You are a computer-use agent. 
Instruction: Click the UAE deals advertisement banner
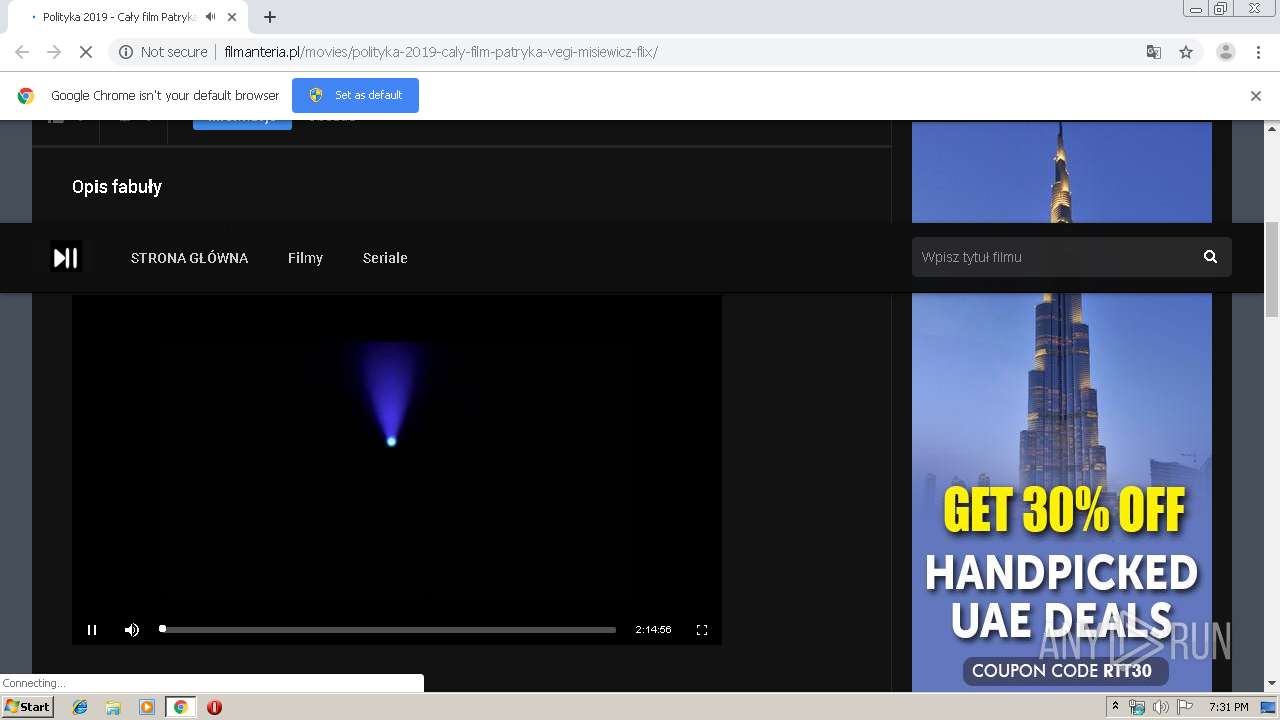tap(1062, 406)
